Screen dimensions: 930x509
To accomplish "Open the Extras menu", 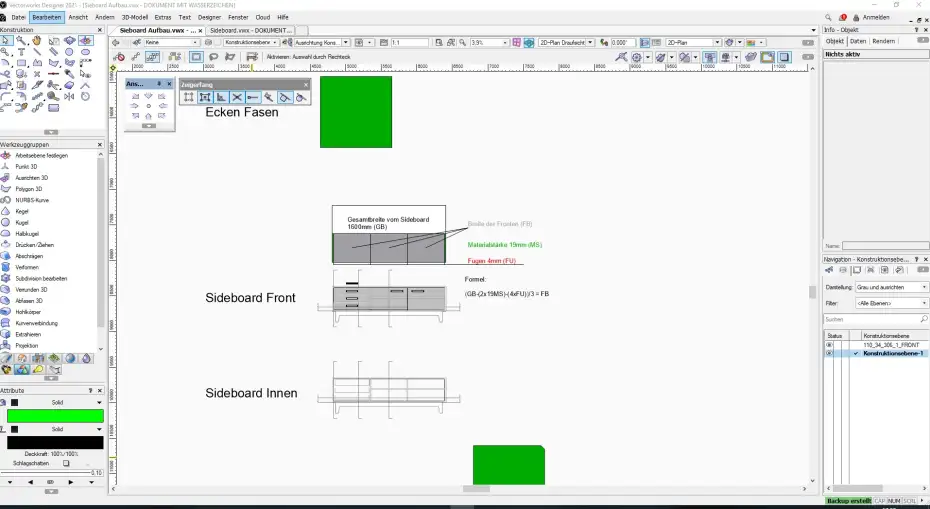I will (163, 18).
